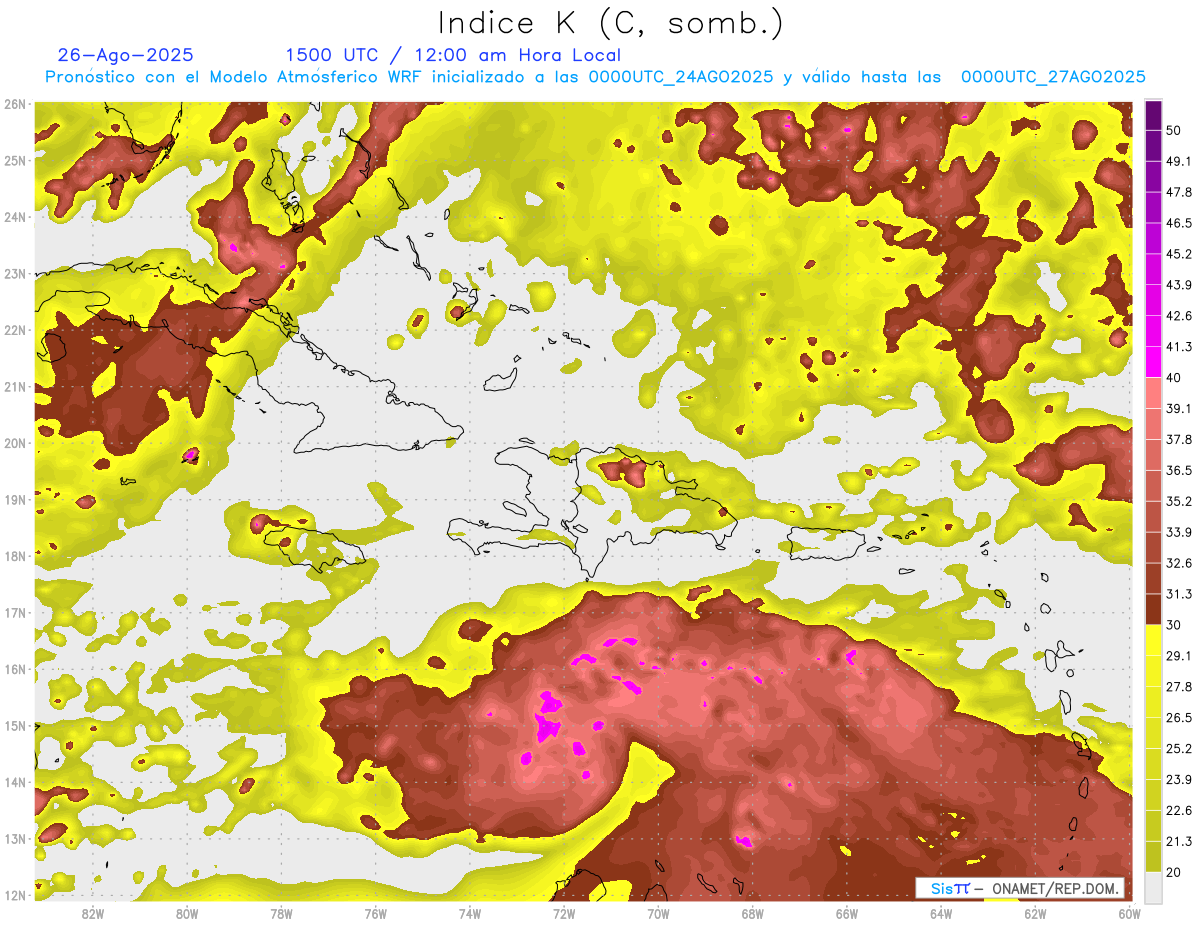This screenshot has width=1200, height=927.
Task: Click the latitude label '14N'
Action: pos(15,782)
